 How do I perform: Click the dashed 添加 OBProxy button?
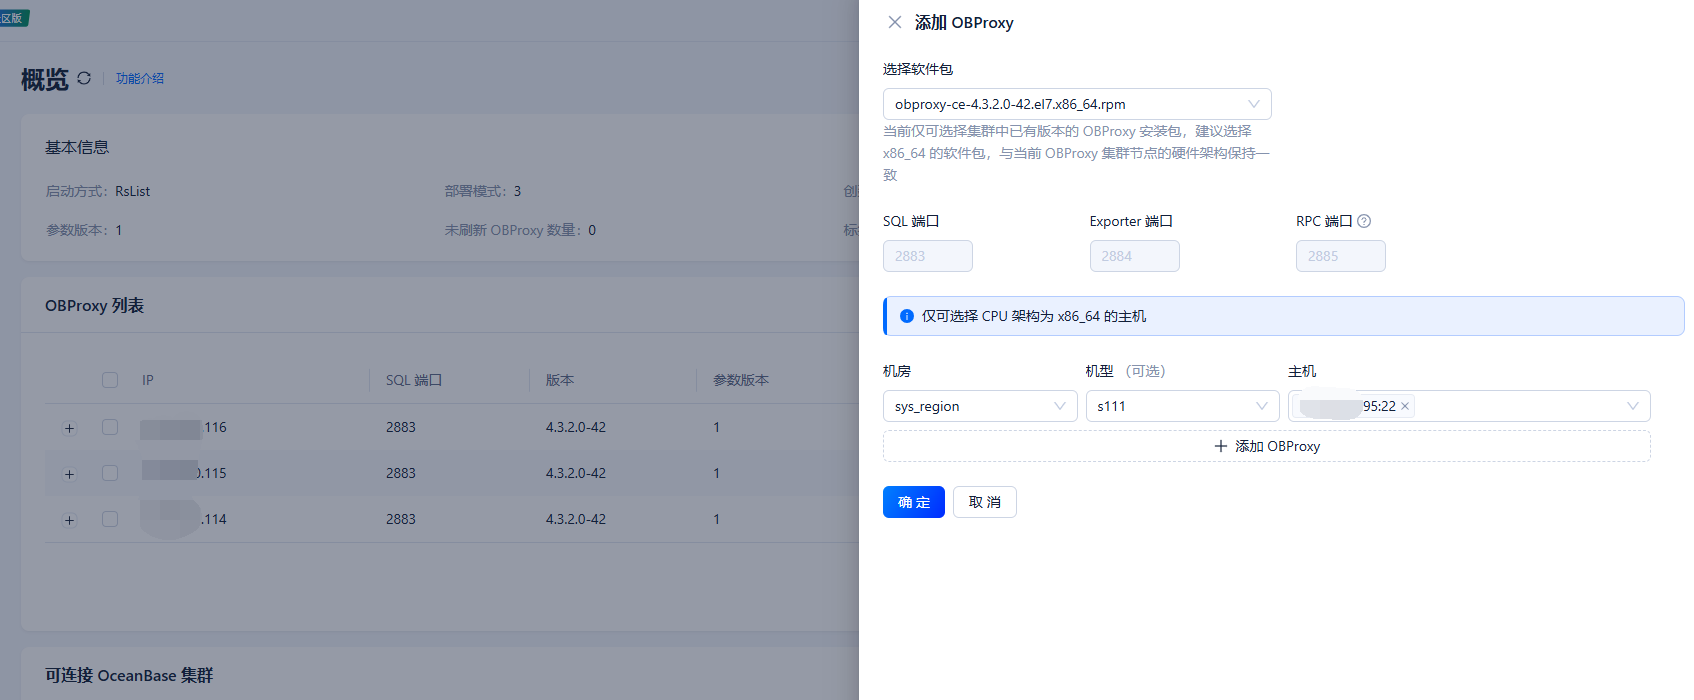[1267, 446]
